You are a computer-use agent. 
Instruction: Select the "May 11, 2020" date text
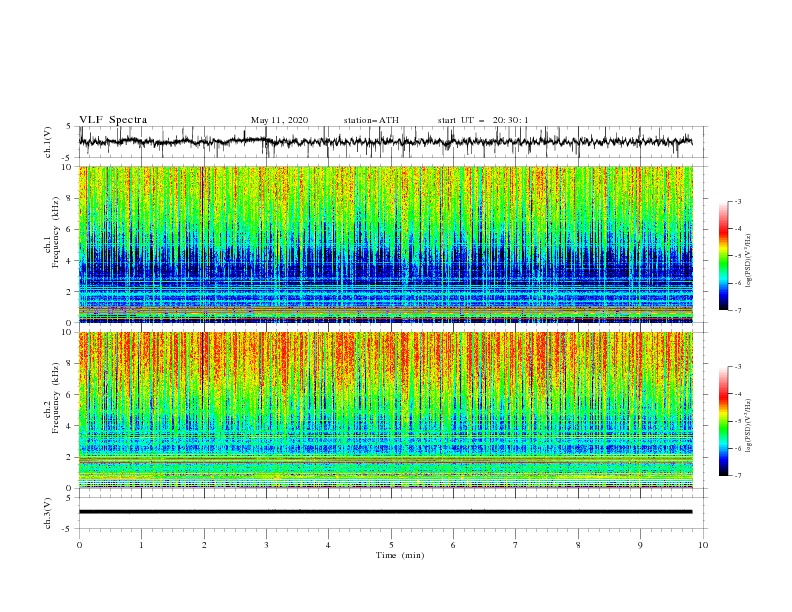tap(279, 120)
